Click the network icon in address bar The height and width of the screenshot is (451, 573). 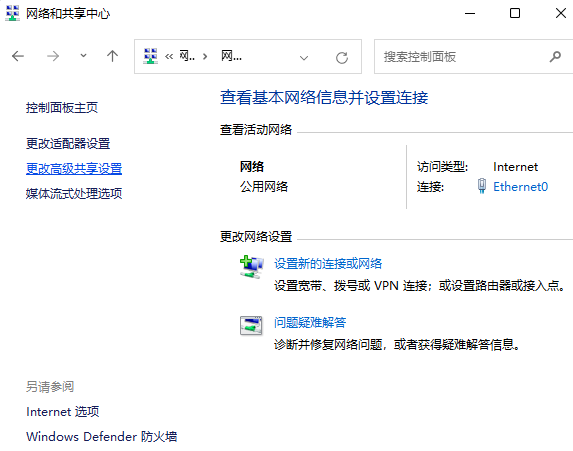tap(151, 56)
